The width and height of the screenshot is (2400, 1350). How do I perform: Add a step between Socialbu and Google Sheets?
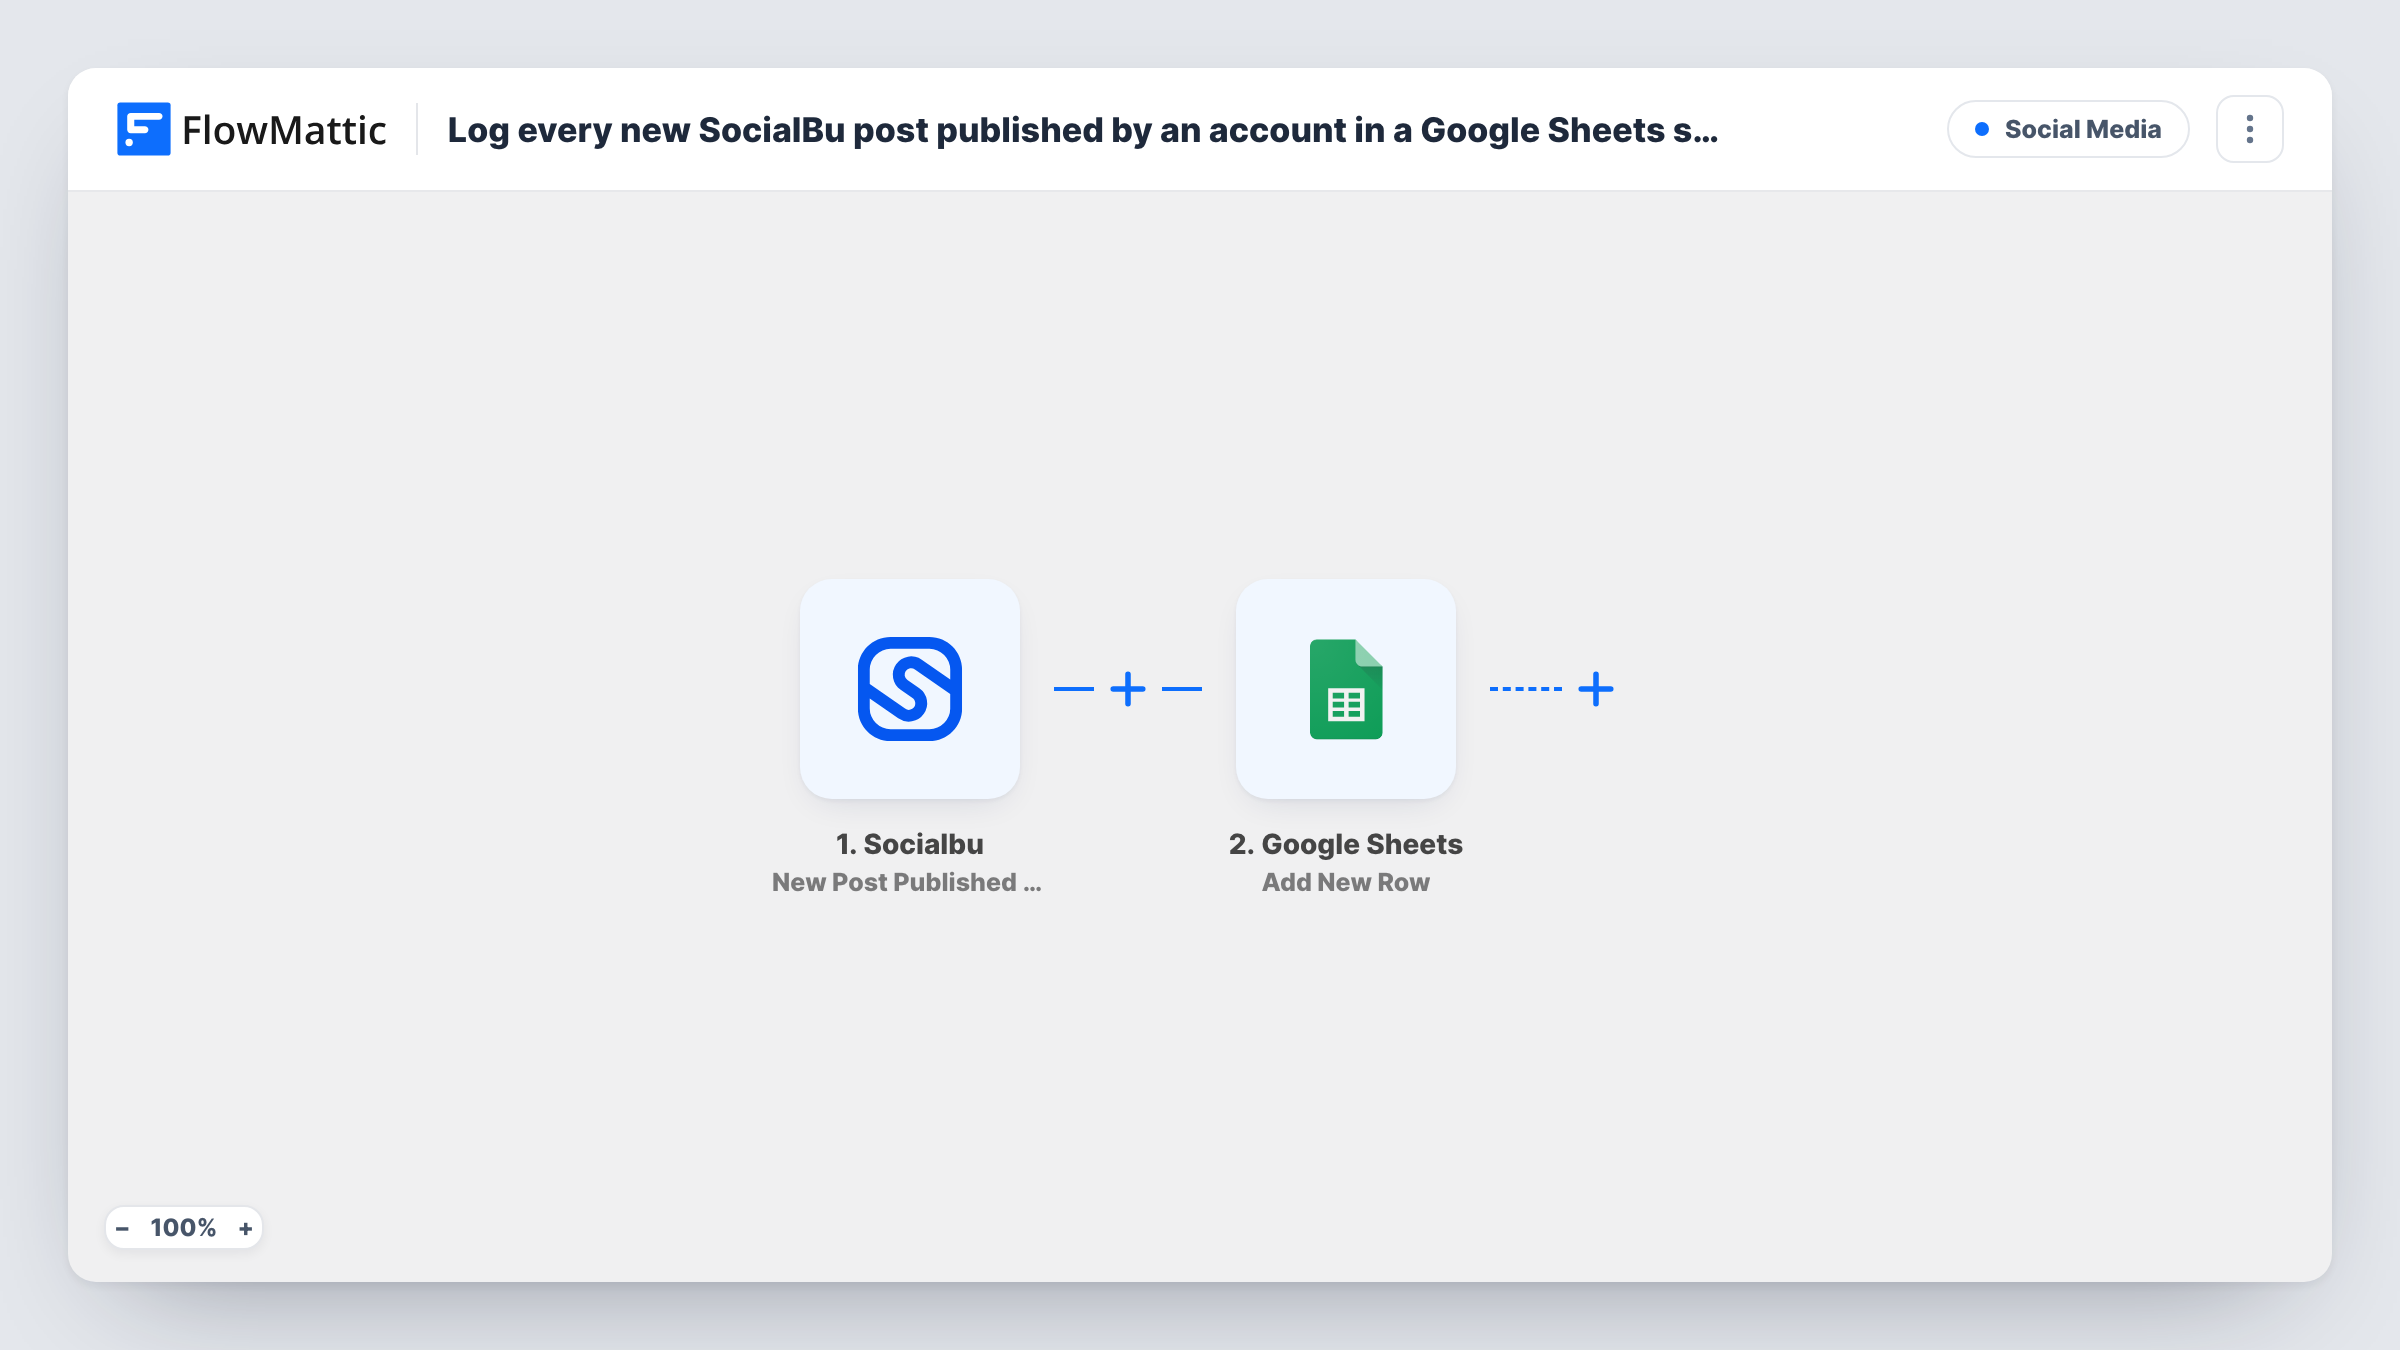coord(1128,689)
